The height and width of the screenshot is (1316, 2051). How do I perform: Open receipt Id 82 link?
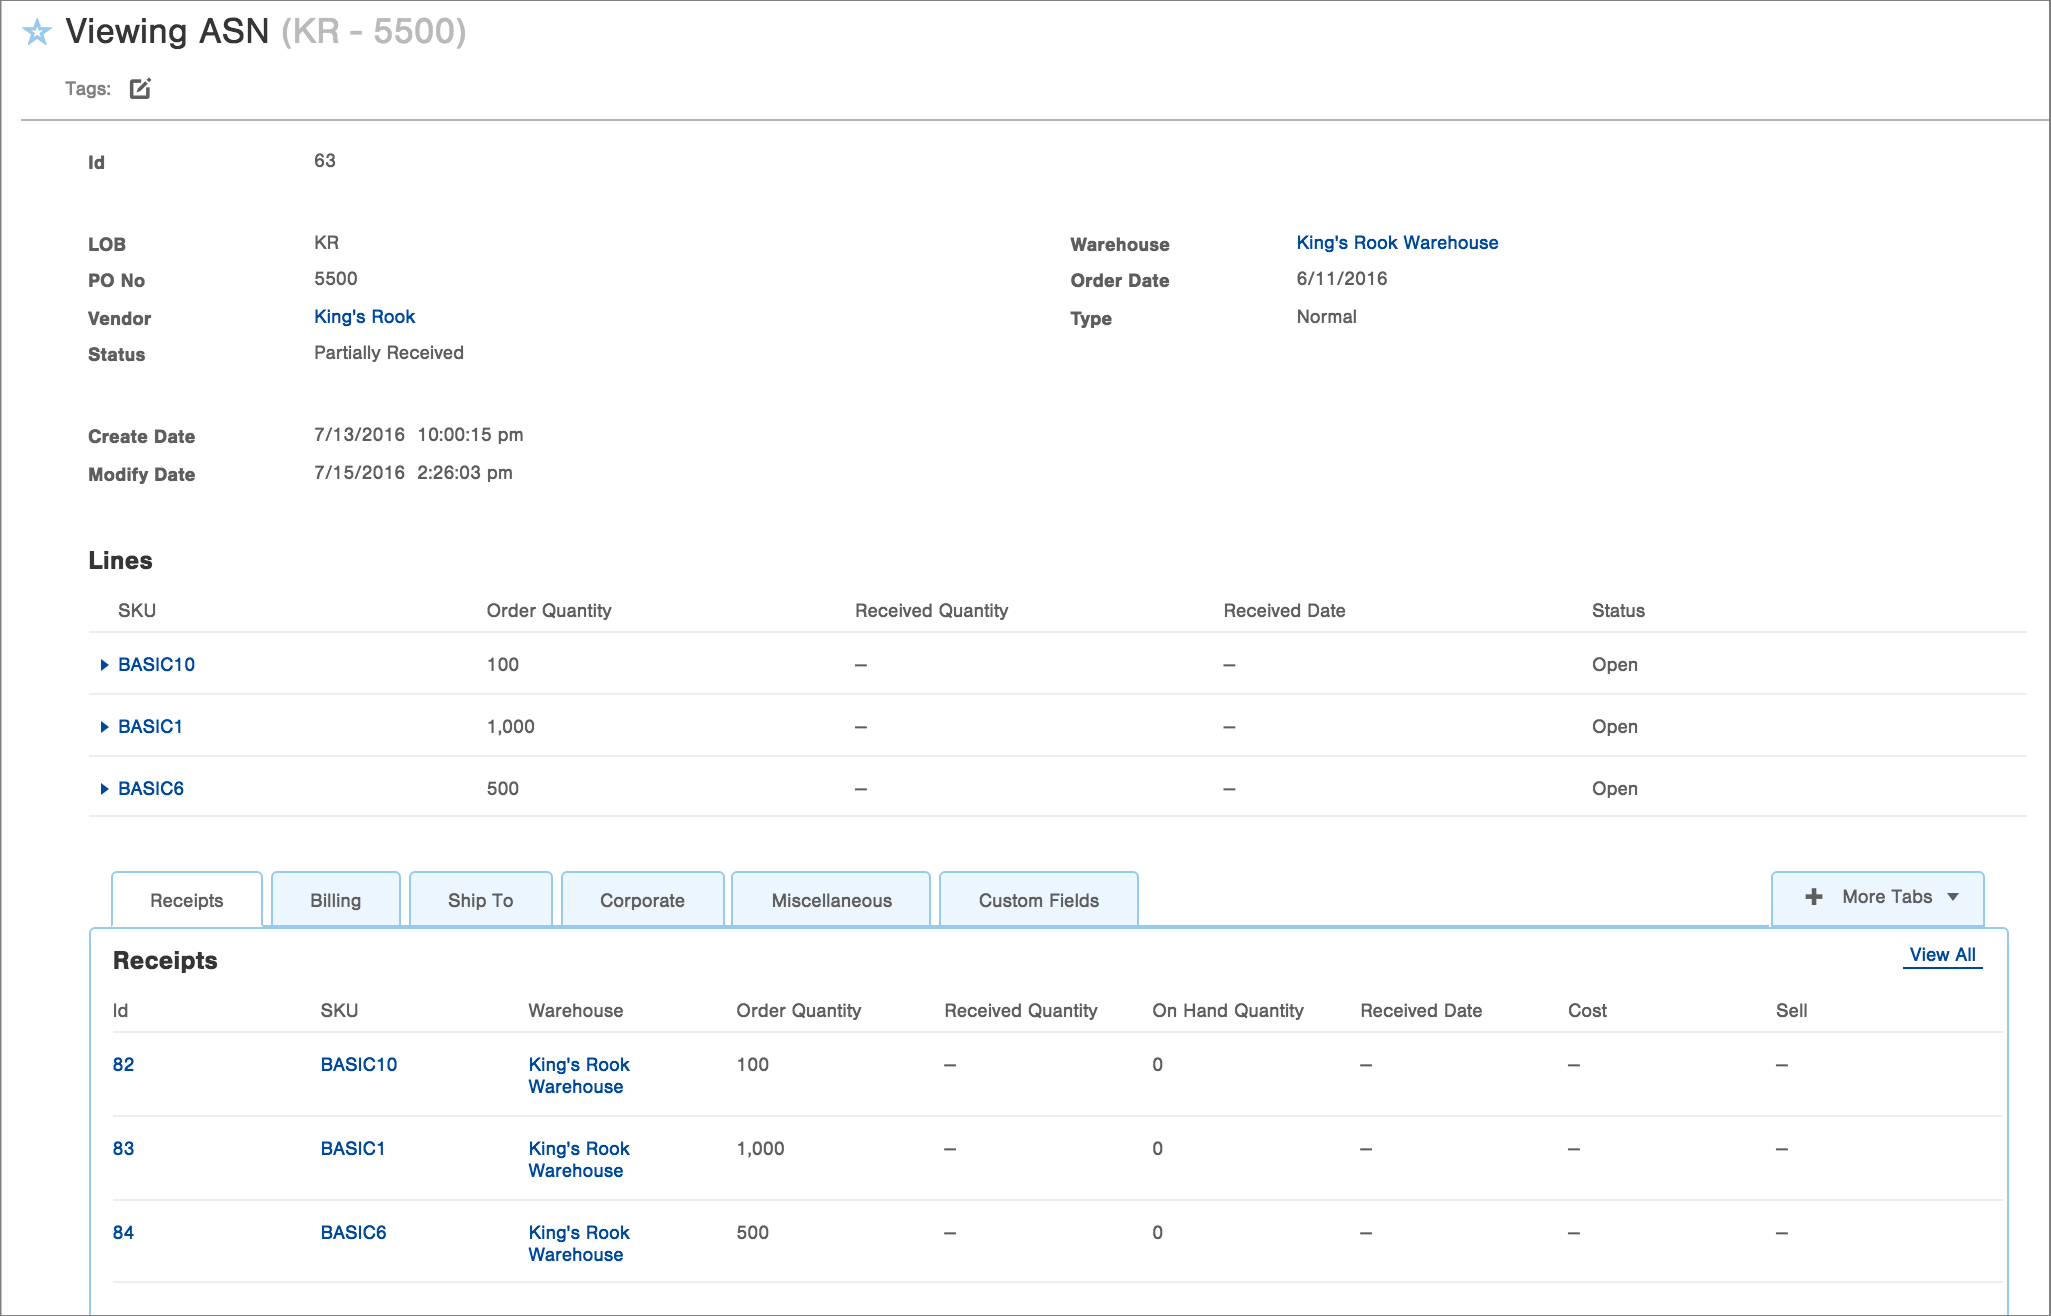click(x=123, y=1065)
